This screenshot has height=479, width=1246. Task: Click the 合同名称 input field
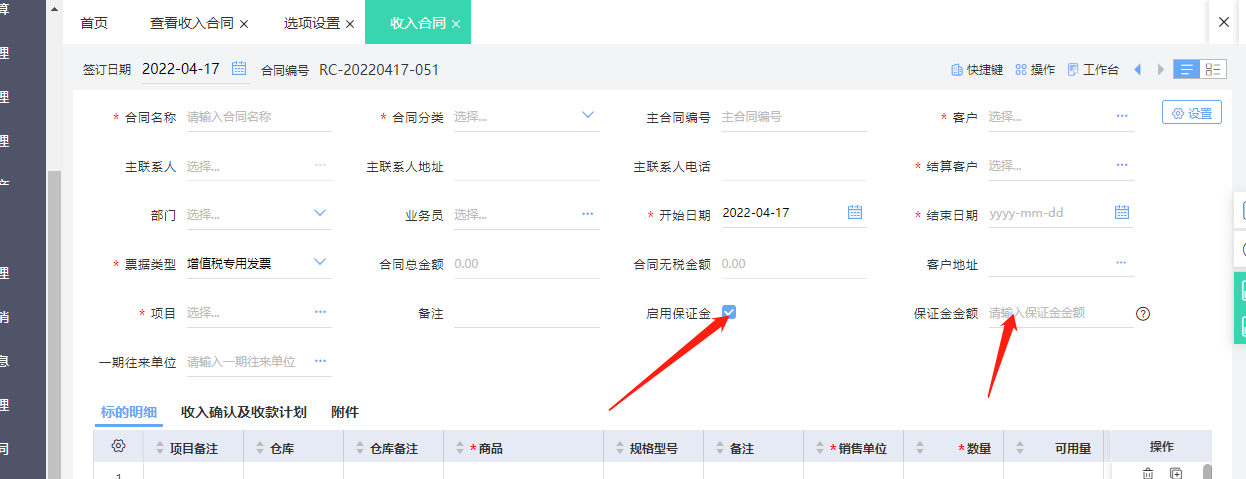click(x=258, y=117)
